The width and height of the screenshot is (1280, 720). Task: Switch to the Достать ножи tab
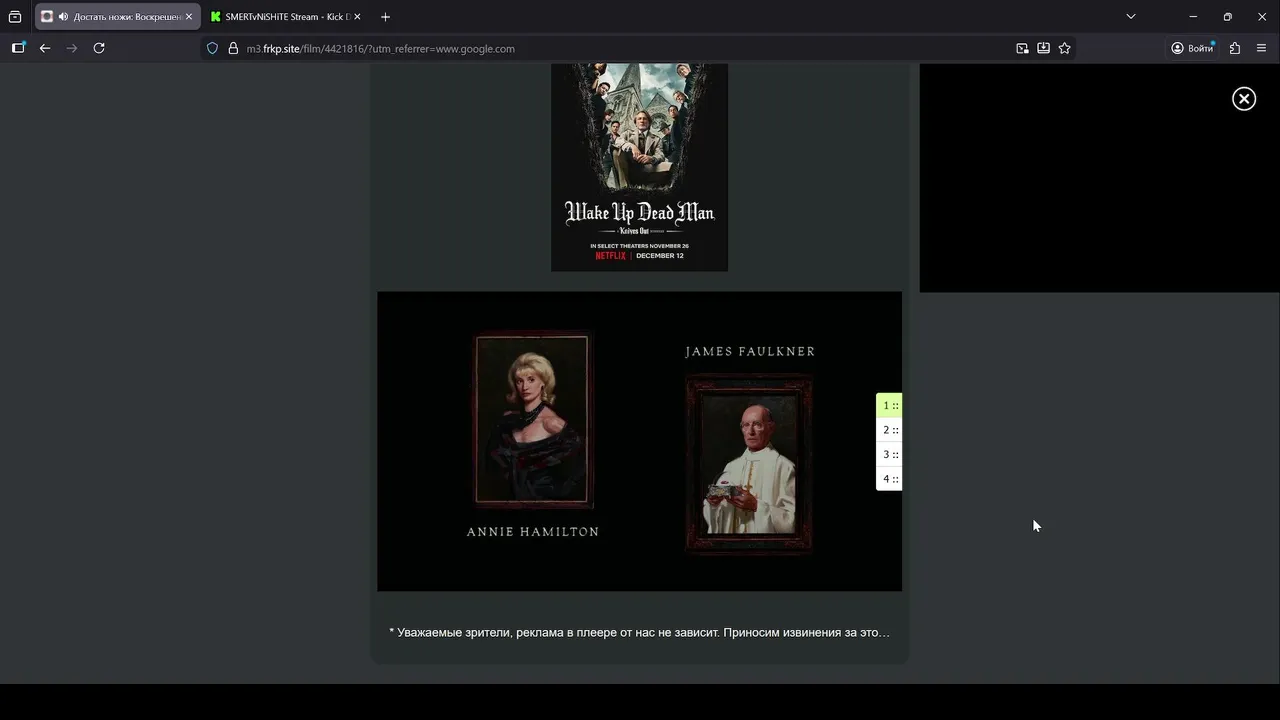click(117, 17)
